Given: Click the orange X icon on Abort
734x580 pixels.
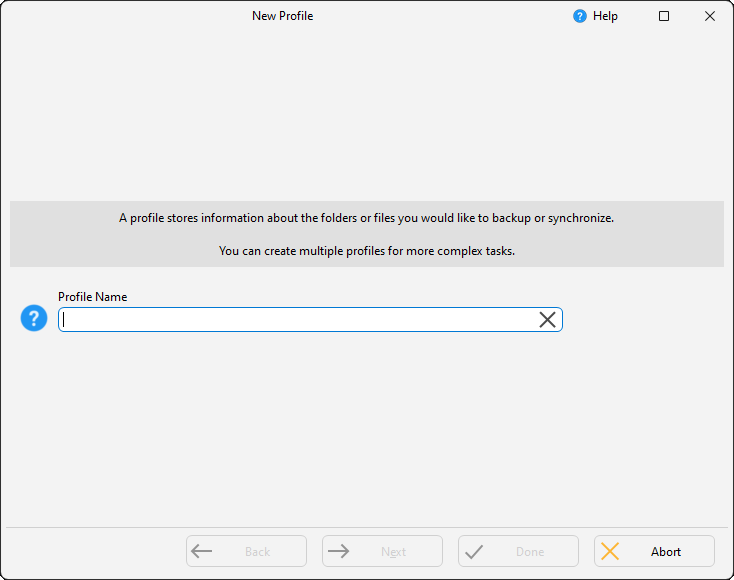Looking at the screenshot, I should tap(610, 551).
